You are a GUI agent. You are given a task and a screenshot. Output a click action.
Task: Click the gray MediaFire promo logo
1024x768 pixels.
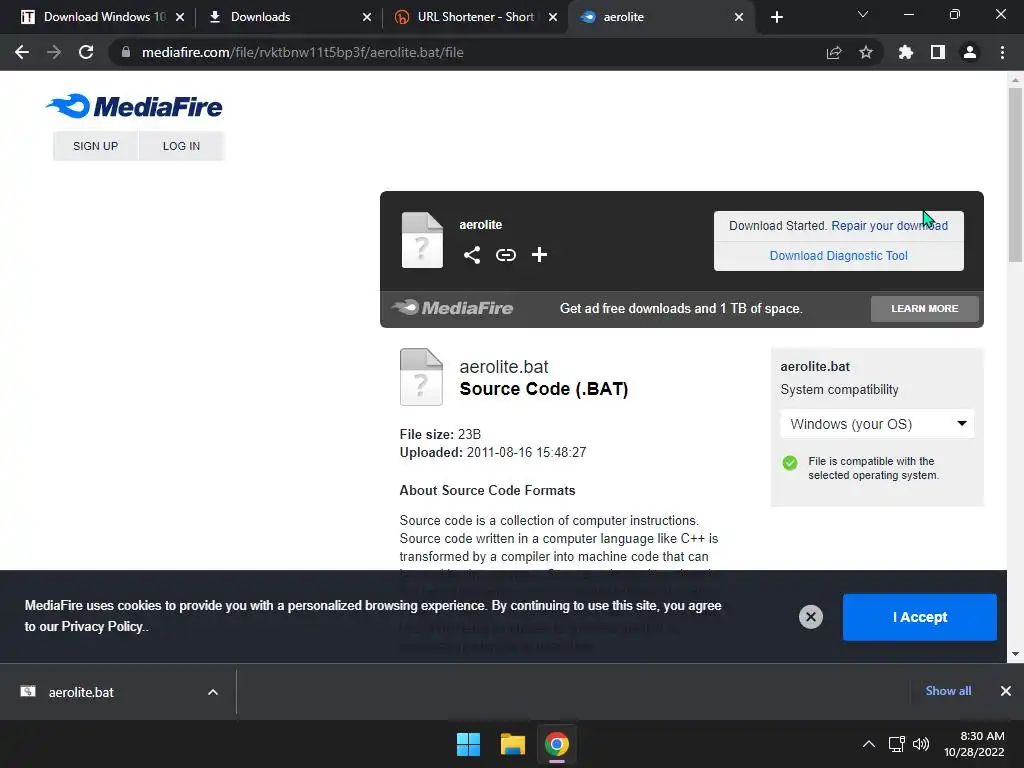click(x=452, y=308)
